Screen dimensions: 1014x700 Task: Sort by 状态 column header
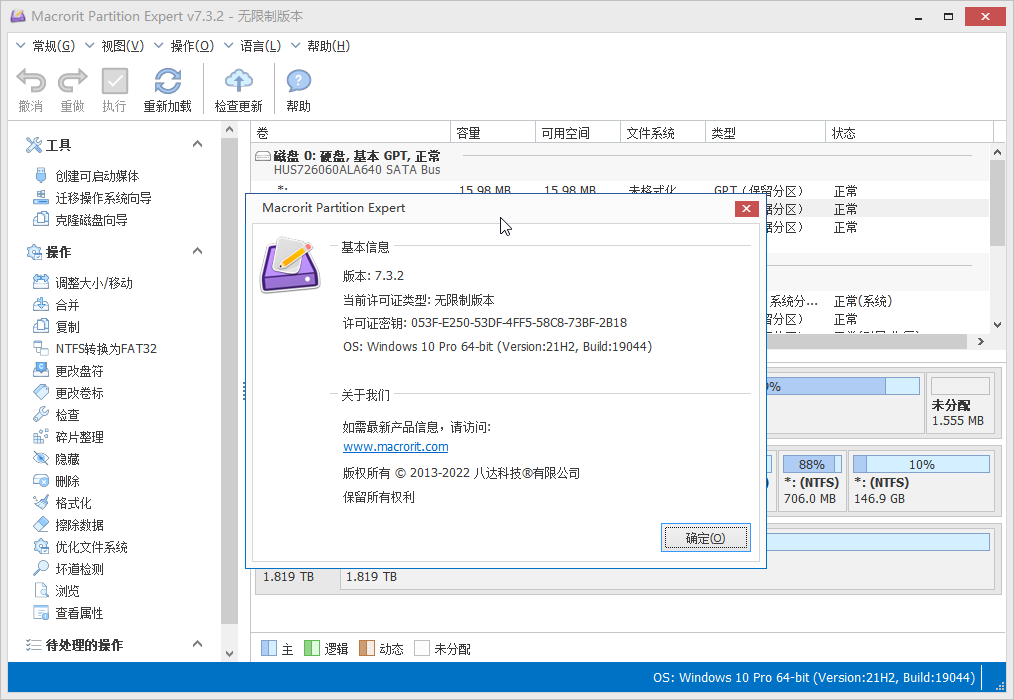pos(909,133)
